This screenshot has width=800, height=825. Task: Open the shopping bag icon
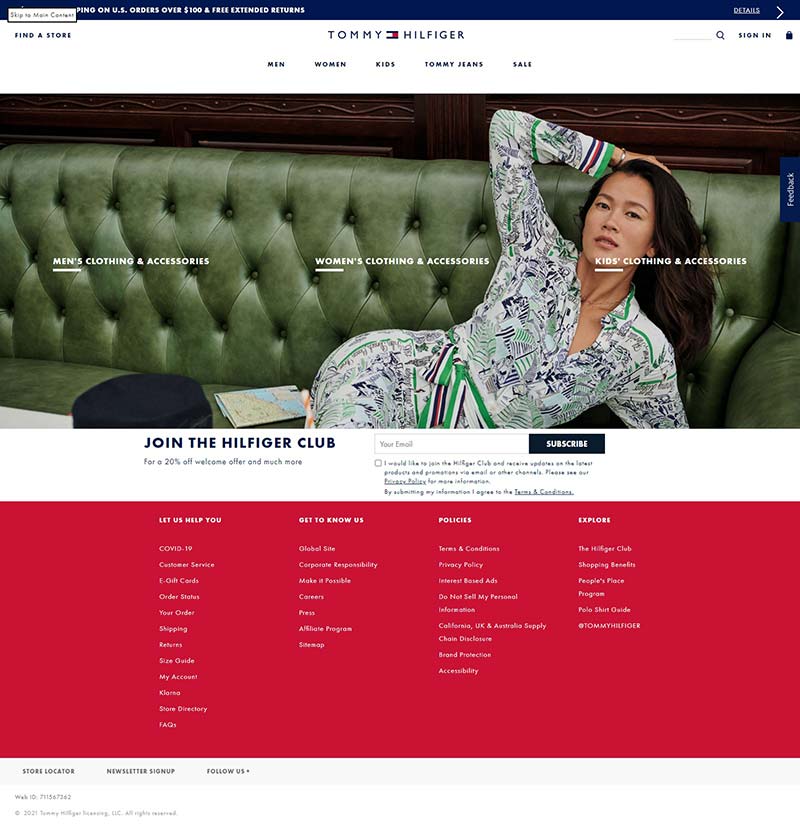click(x=789, y=35)
